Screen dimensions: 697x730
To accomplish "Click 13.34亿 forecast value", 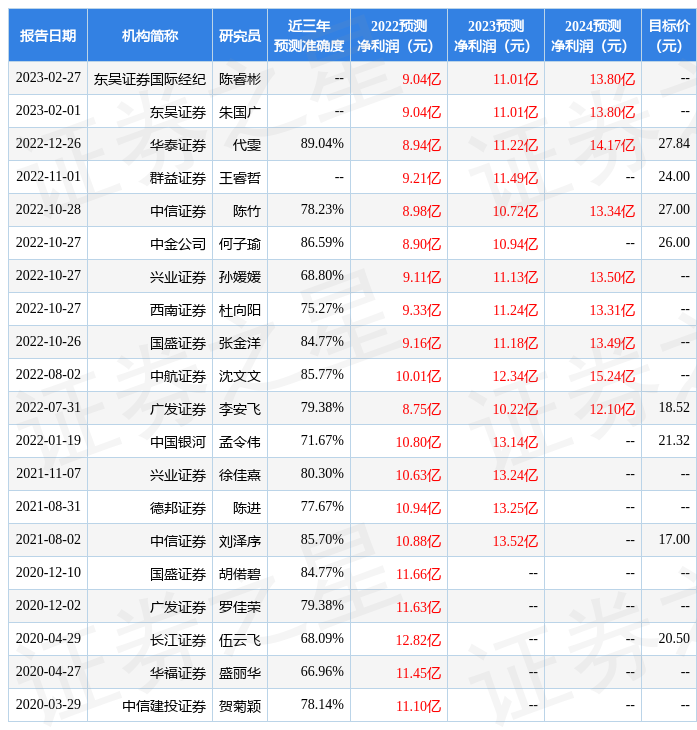I will [x=612, y=211].
